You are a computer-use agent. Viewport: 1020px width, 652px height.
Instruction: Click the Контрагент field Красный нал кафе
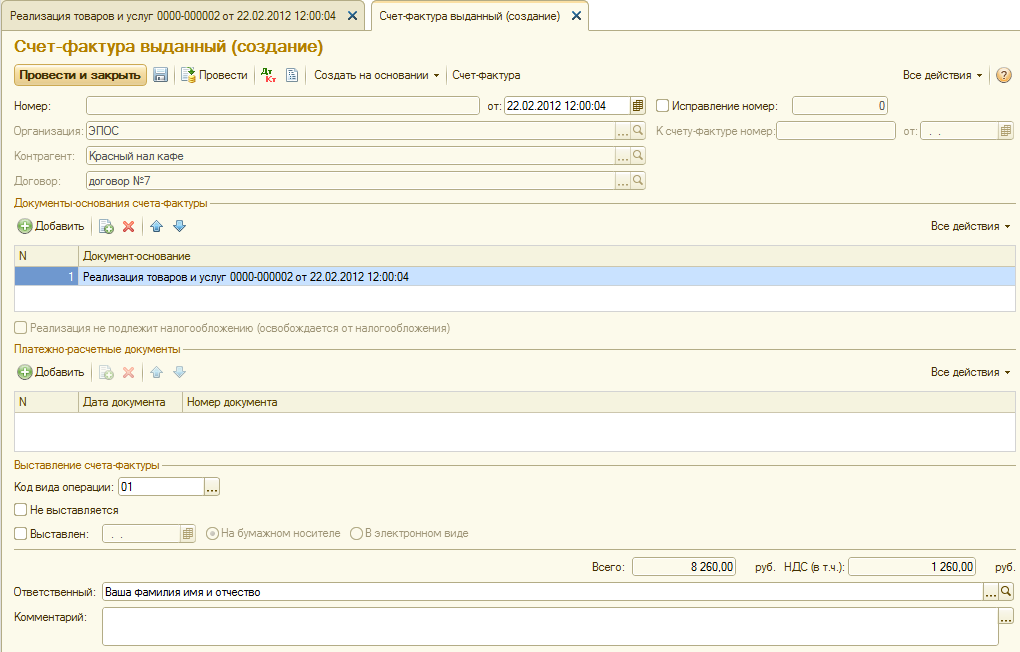[x=351, y=156]
